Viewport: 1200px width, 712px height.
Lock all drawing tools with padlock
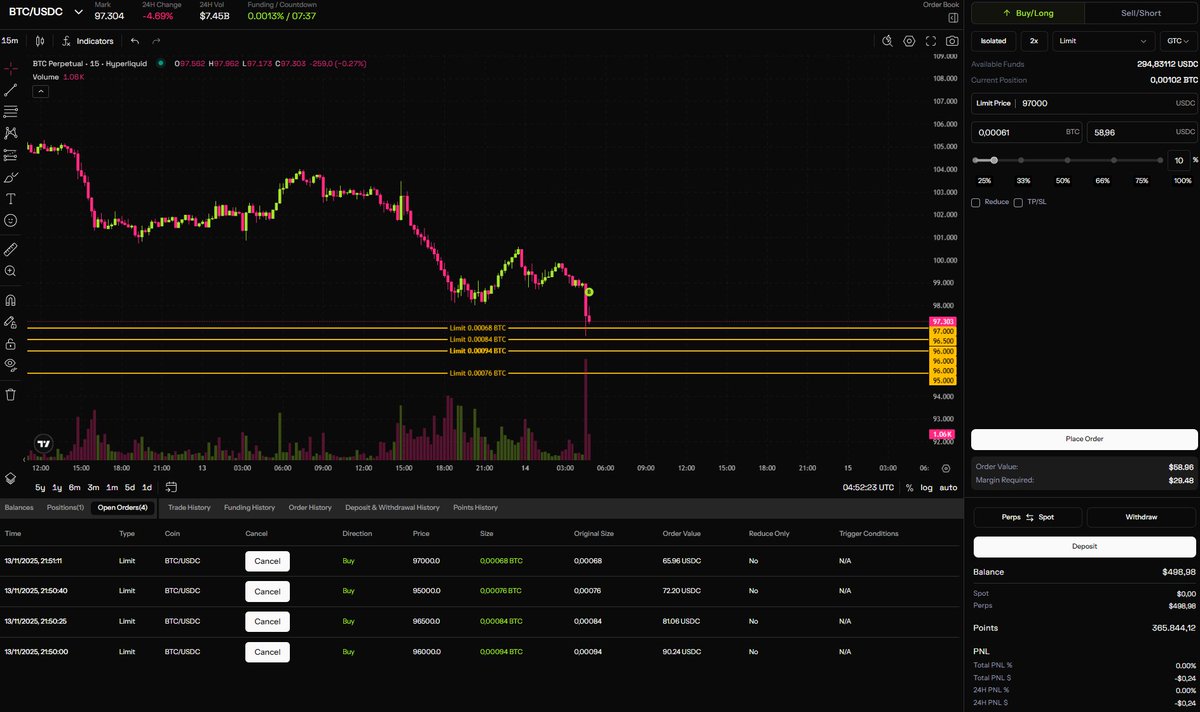pyautogui.click(x=10, y=343)
